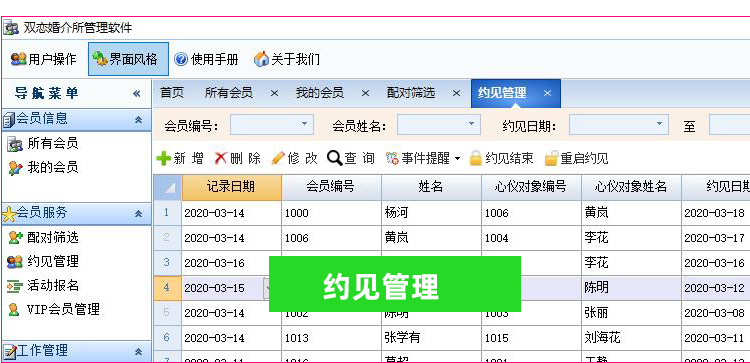This screenshot has width=750, height=363.
Task: Select row 2 by its row header
Action: tap(167, 238)
